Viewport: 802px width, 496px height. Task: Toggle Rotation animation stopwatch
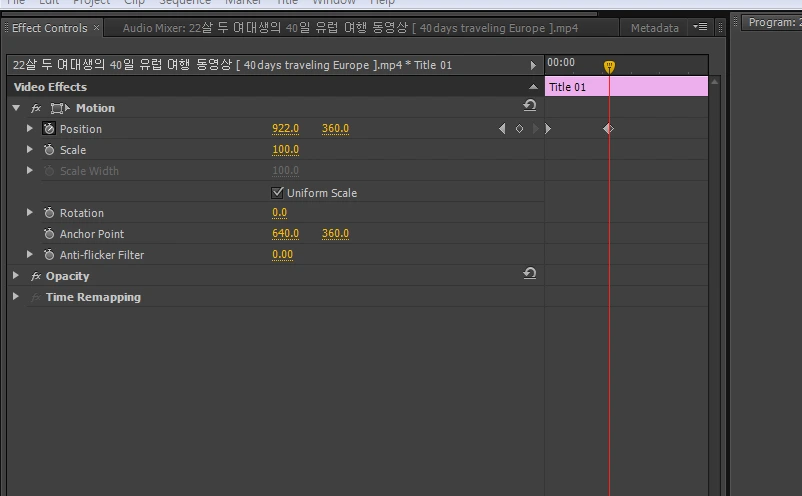(49, 213)
